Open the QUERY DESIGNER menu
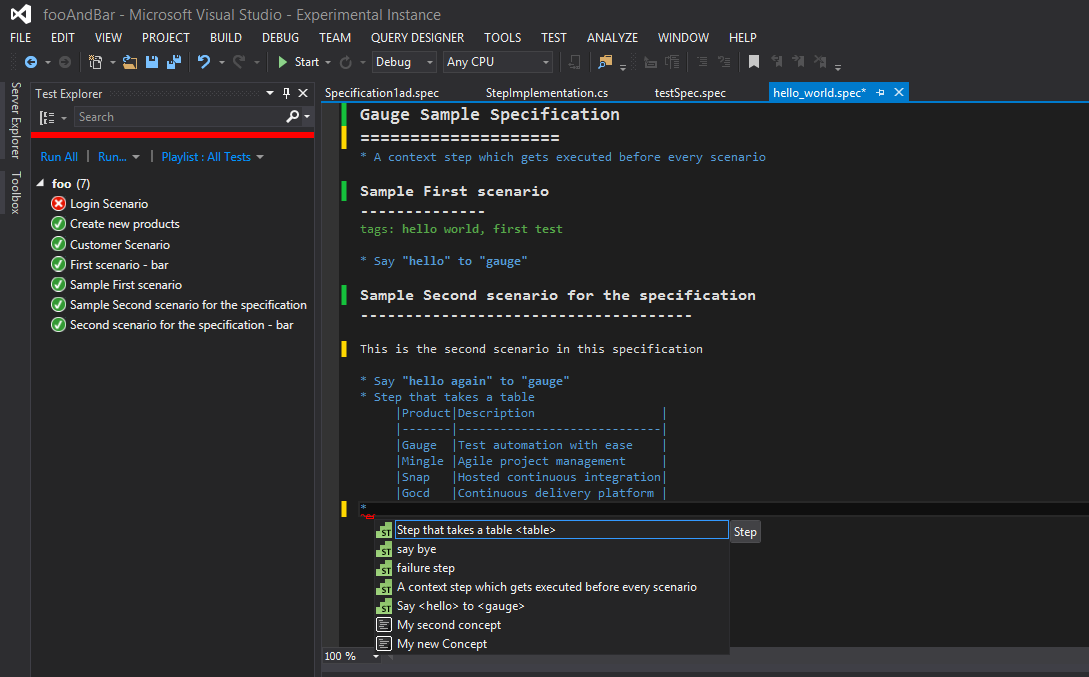 coord(417,37)
